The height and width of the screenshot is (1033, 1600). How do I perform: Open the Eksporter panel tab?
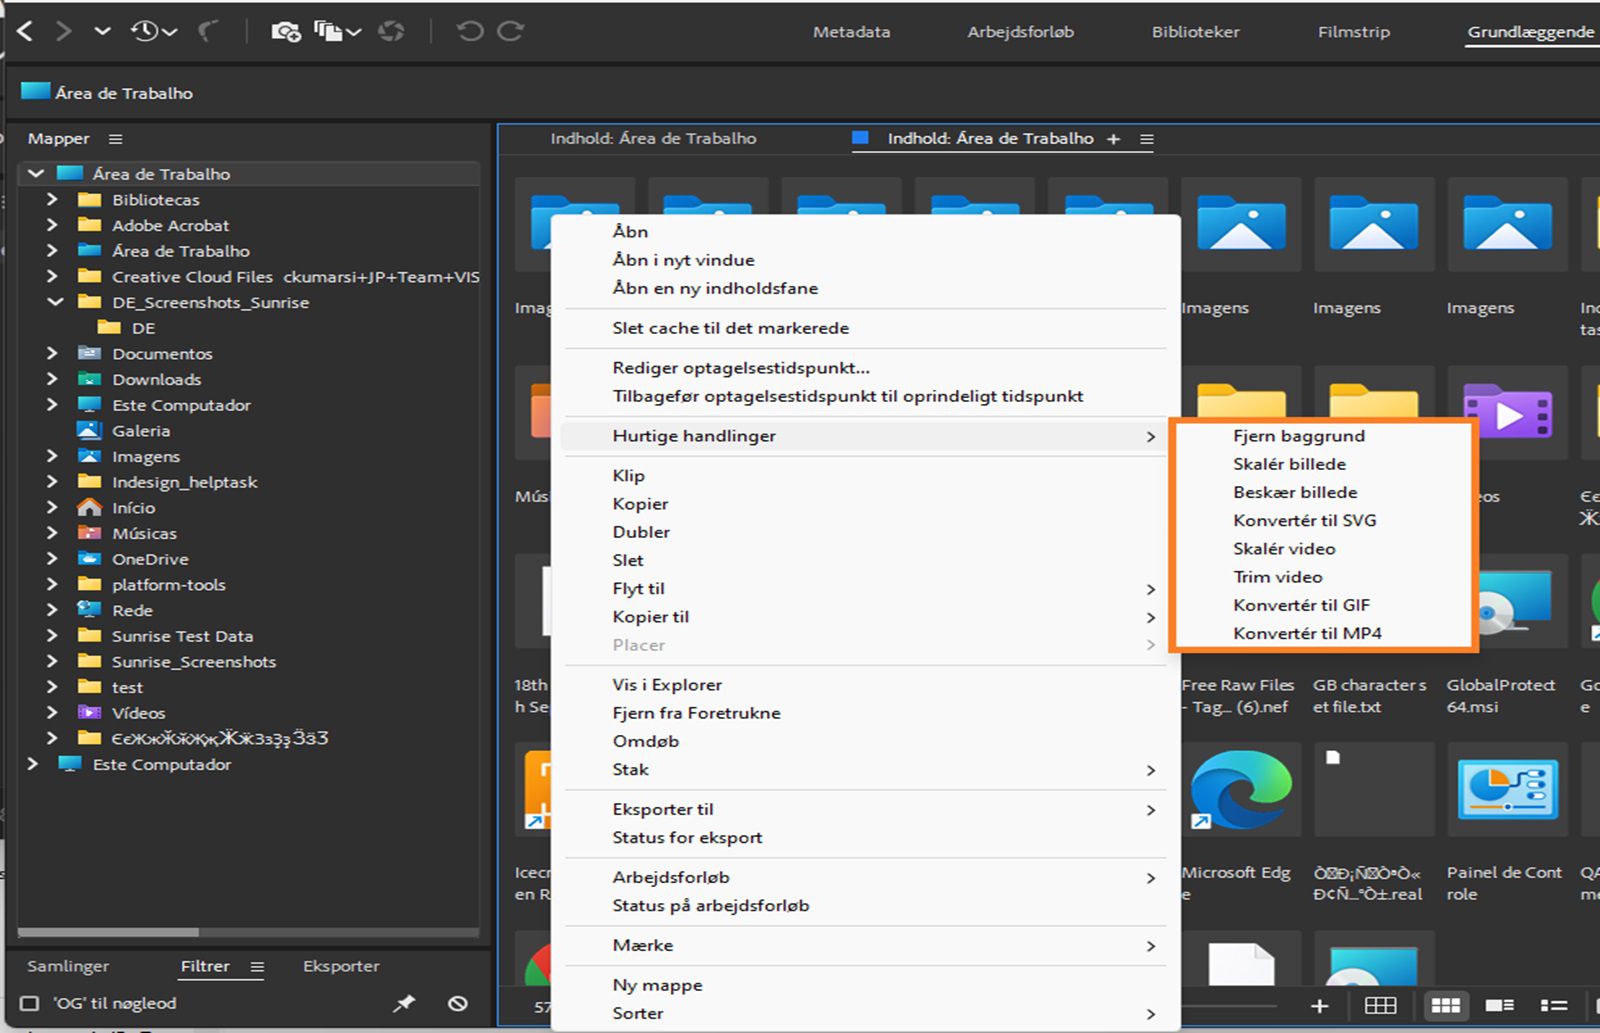(341, 966)
